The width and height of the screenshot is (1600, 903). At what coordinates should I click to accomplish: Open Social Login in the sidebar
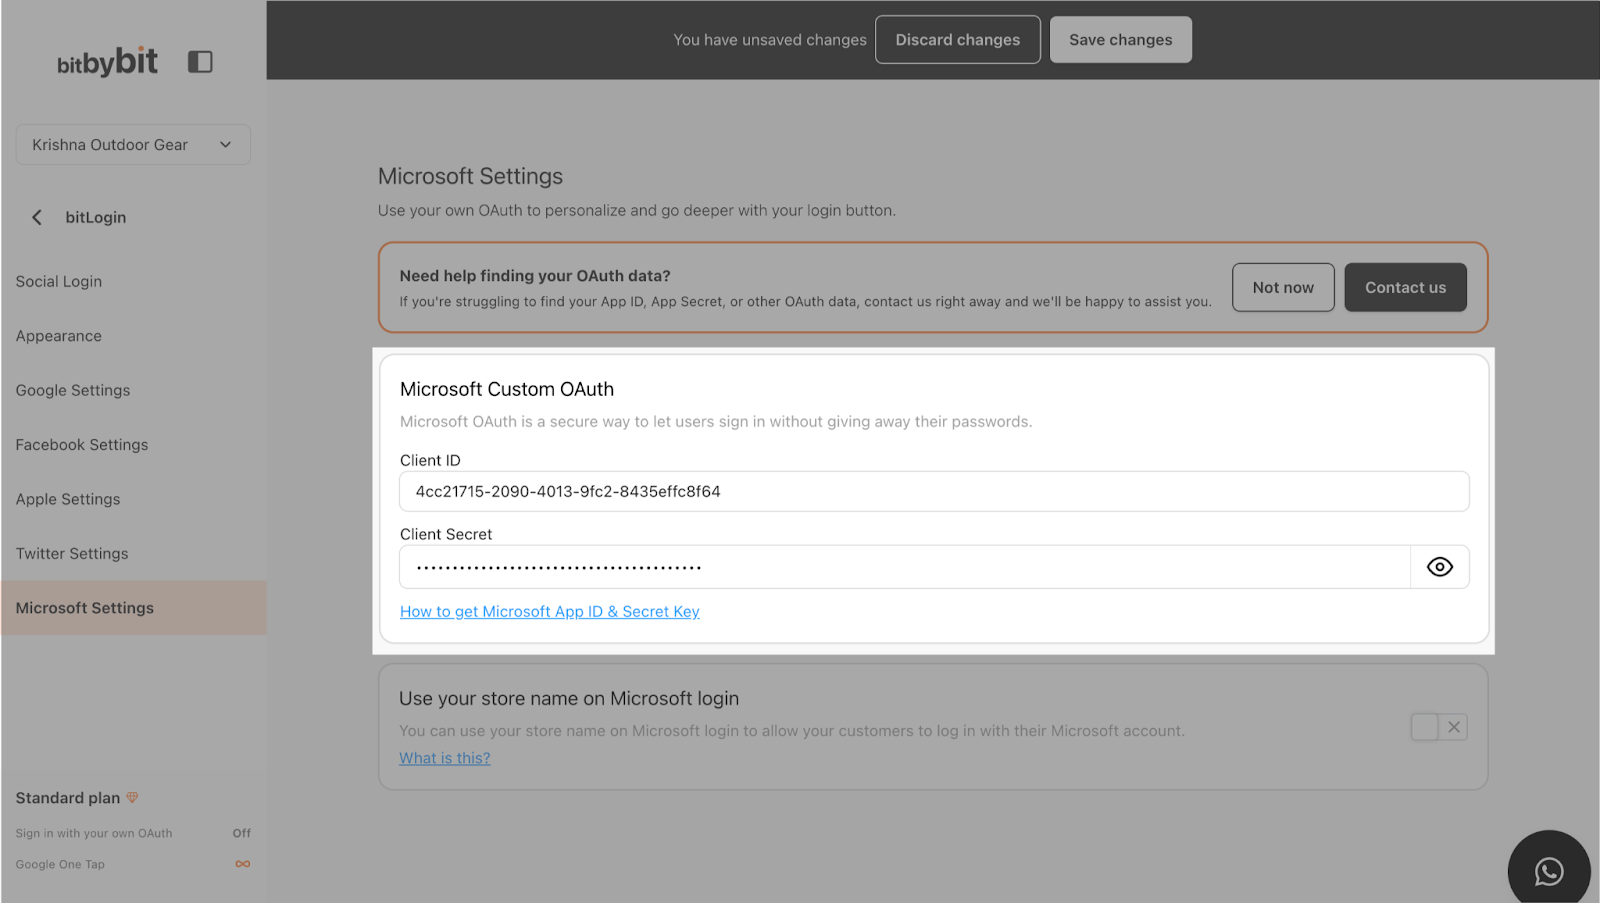click(59, 282)
